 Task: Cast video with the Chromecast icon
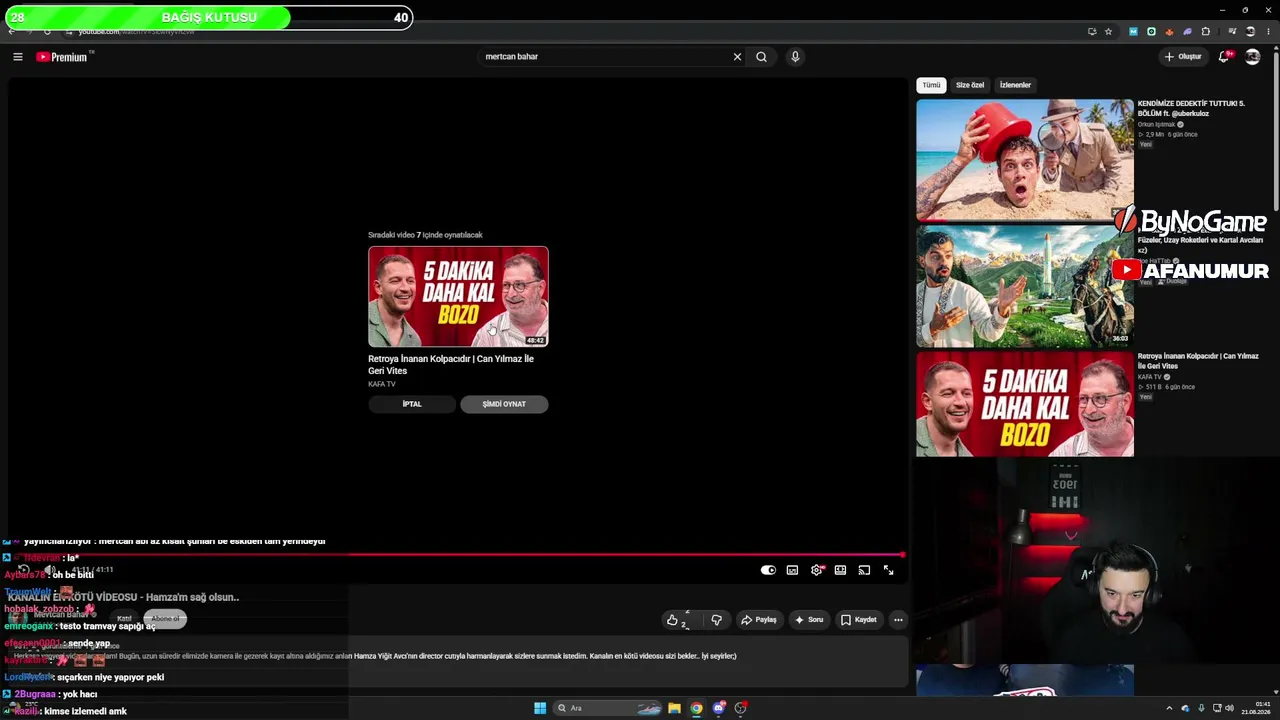(864, 570)
